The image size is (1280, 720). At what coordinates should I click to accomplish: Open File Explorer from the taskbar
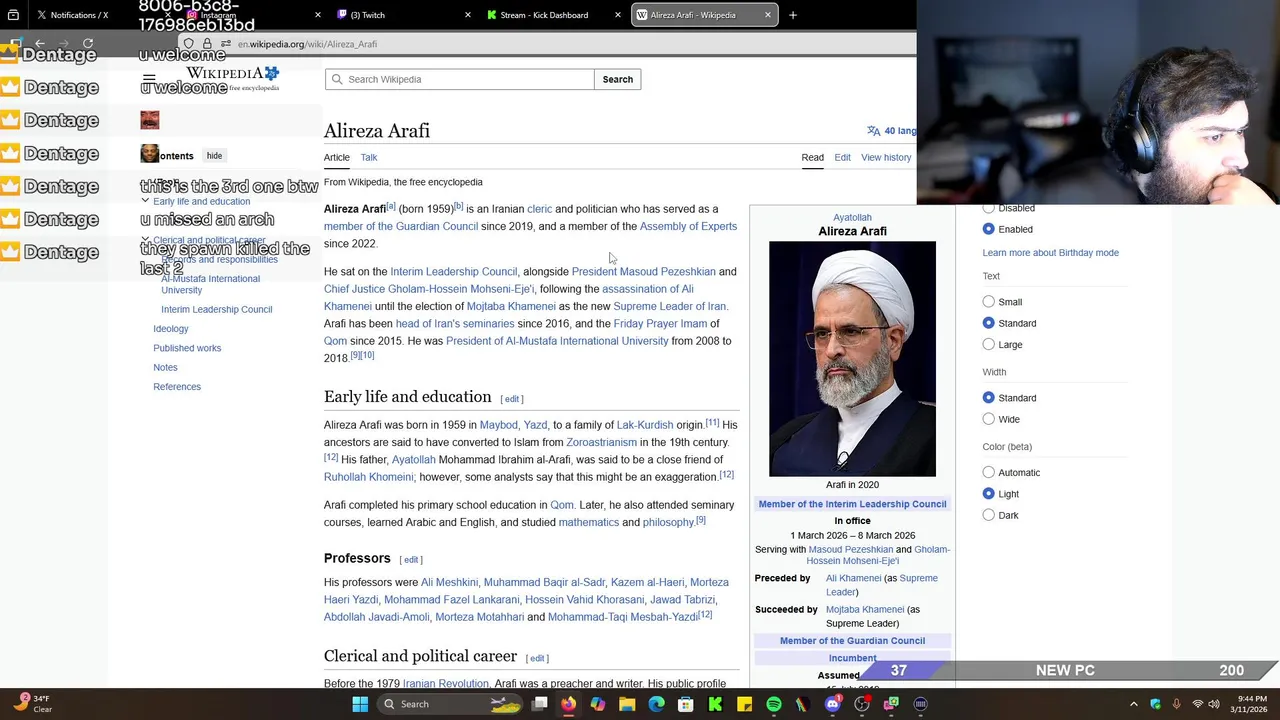coord(627,704)
